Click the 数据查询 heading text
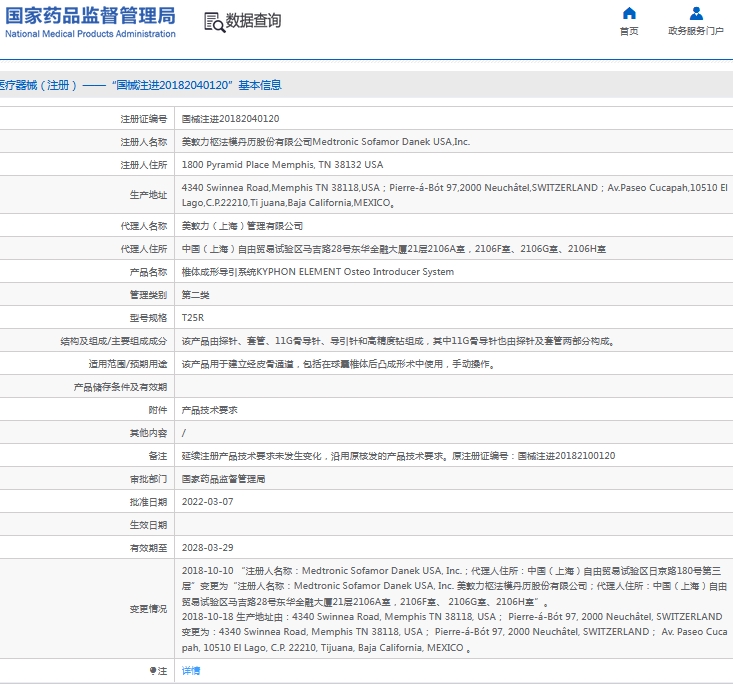Screen dimensions: 733x684 click(253, 21)
